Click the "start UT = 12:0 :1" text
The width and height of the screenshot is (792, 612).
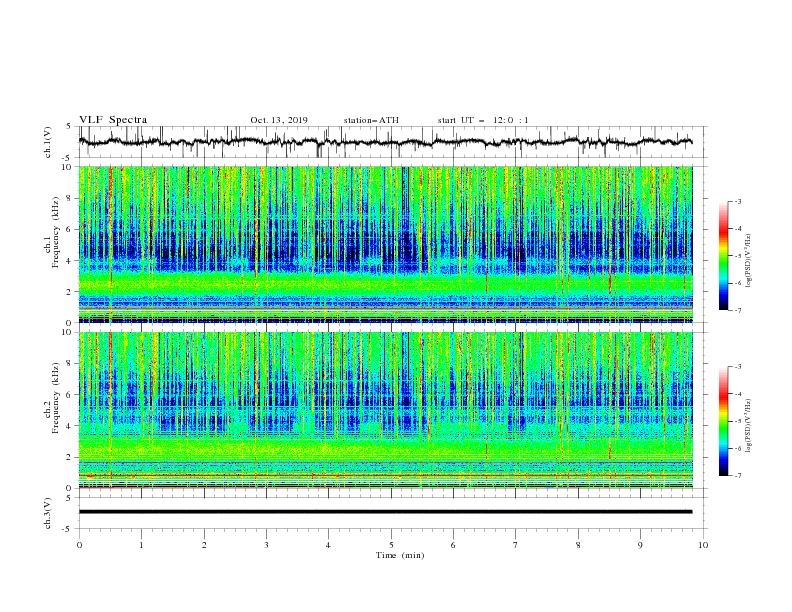(x=483, y=120)
